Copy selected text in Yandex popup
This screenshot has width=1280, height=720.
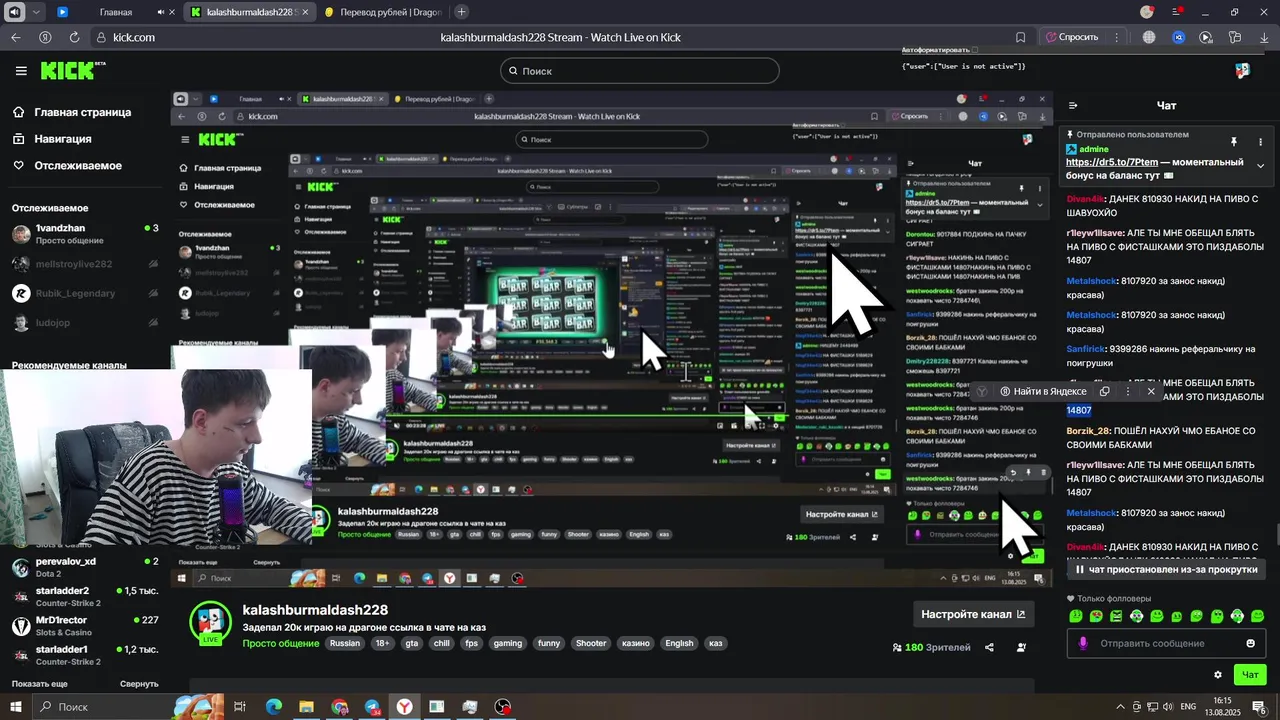(x=1104, y=391)
